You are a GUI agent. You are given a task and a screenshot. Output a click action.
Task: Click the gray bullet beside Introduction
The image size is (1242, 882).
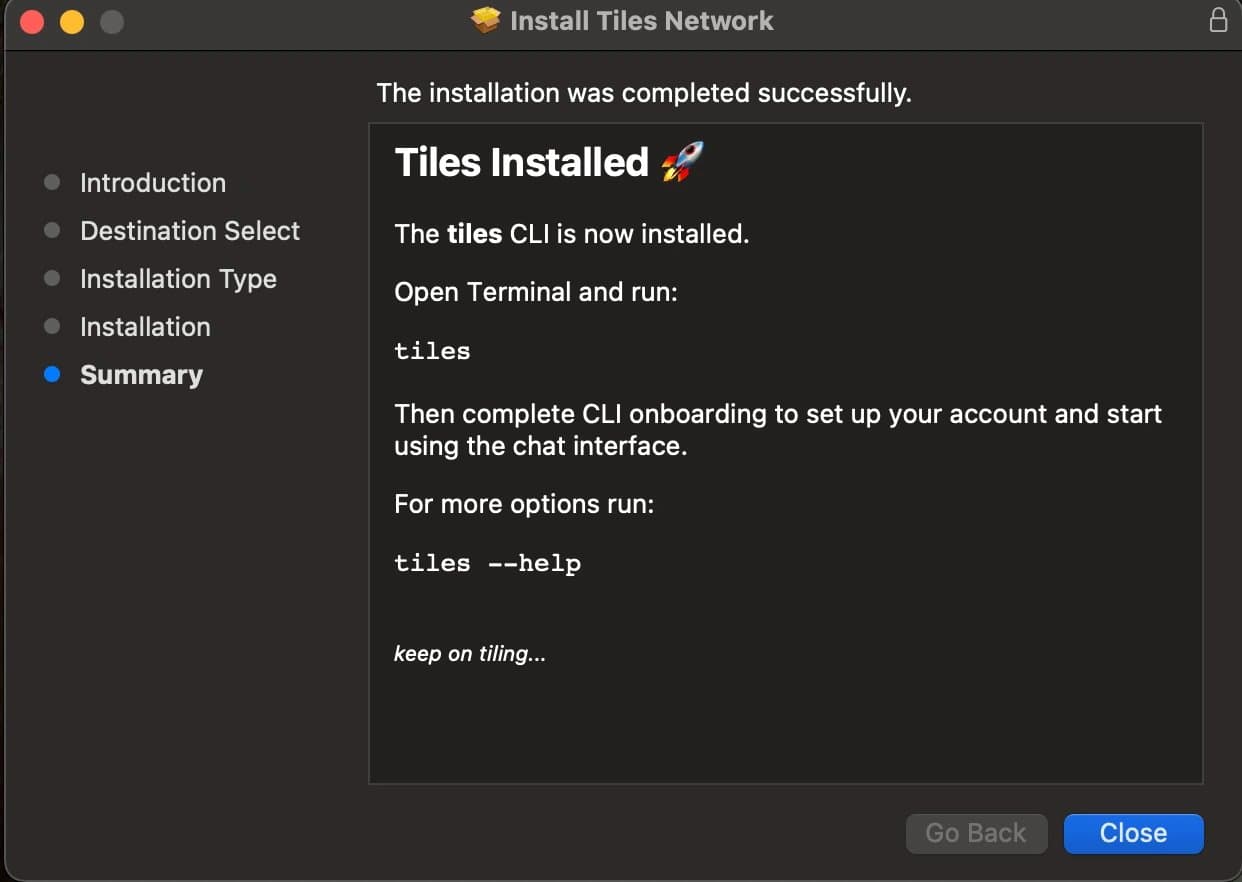(53, 183)
